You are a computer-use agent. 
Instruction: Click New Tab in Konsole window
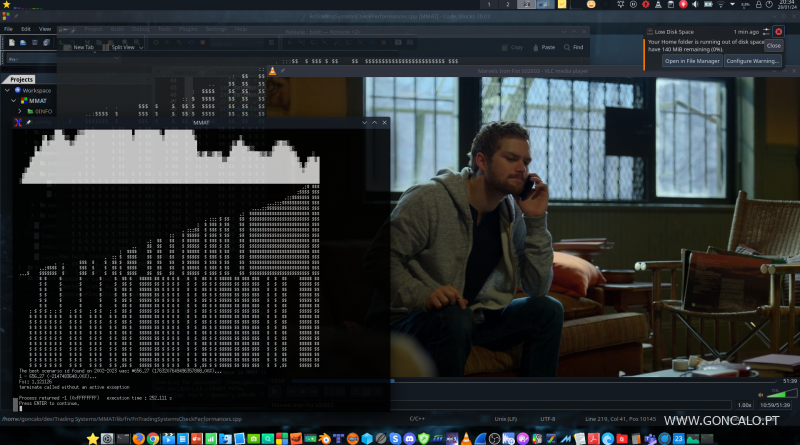click(79, 47)
